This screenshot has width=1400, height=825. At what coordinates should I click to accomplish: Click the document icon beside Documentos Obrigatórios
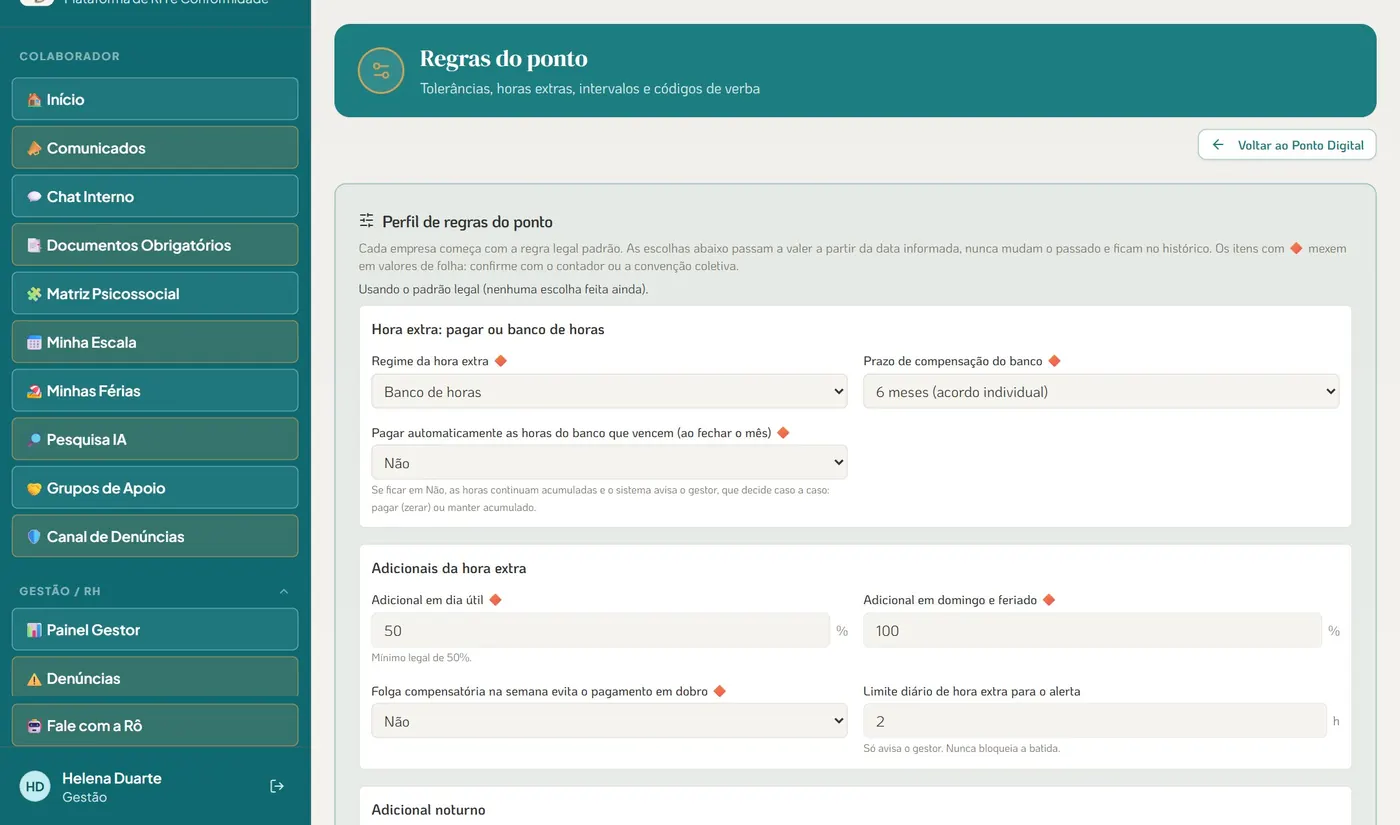tap(34, 245)
